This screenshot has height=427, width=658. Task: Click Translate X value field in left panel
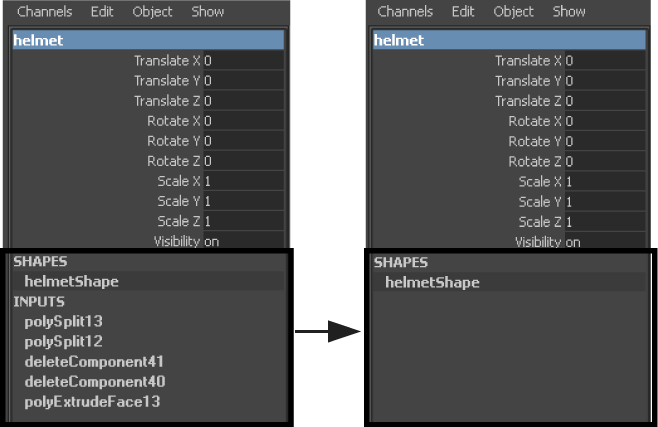(242, 61)
